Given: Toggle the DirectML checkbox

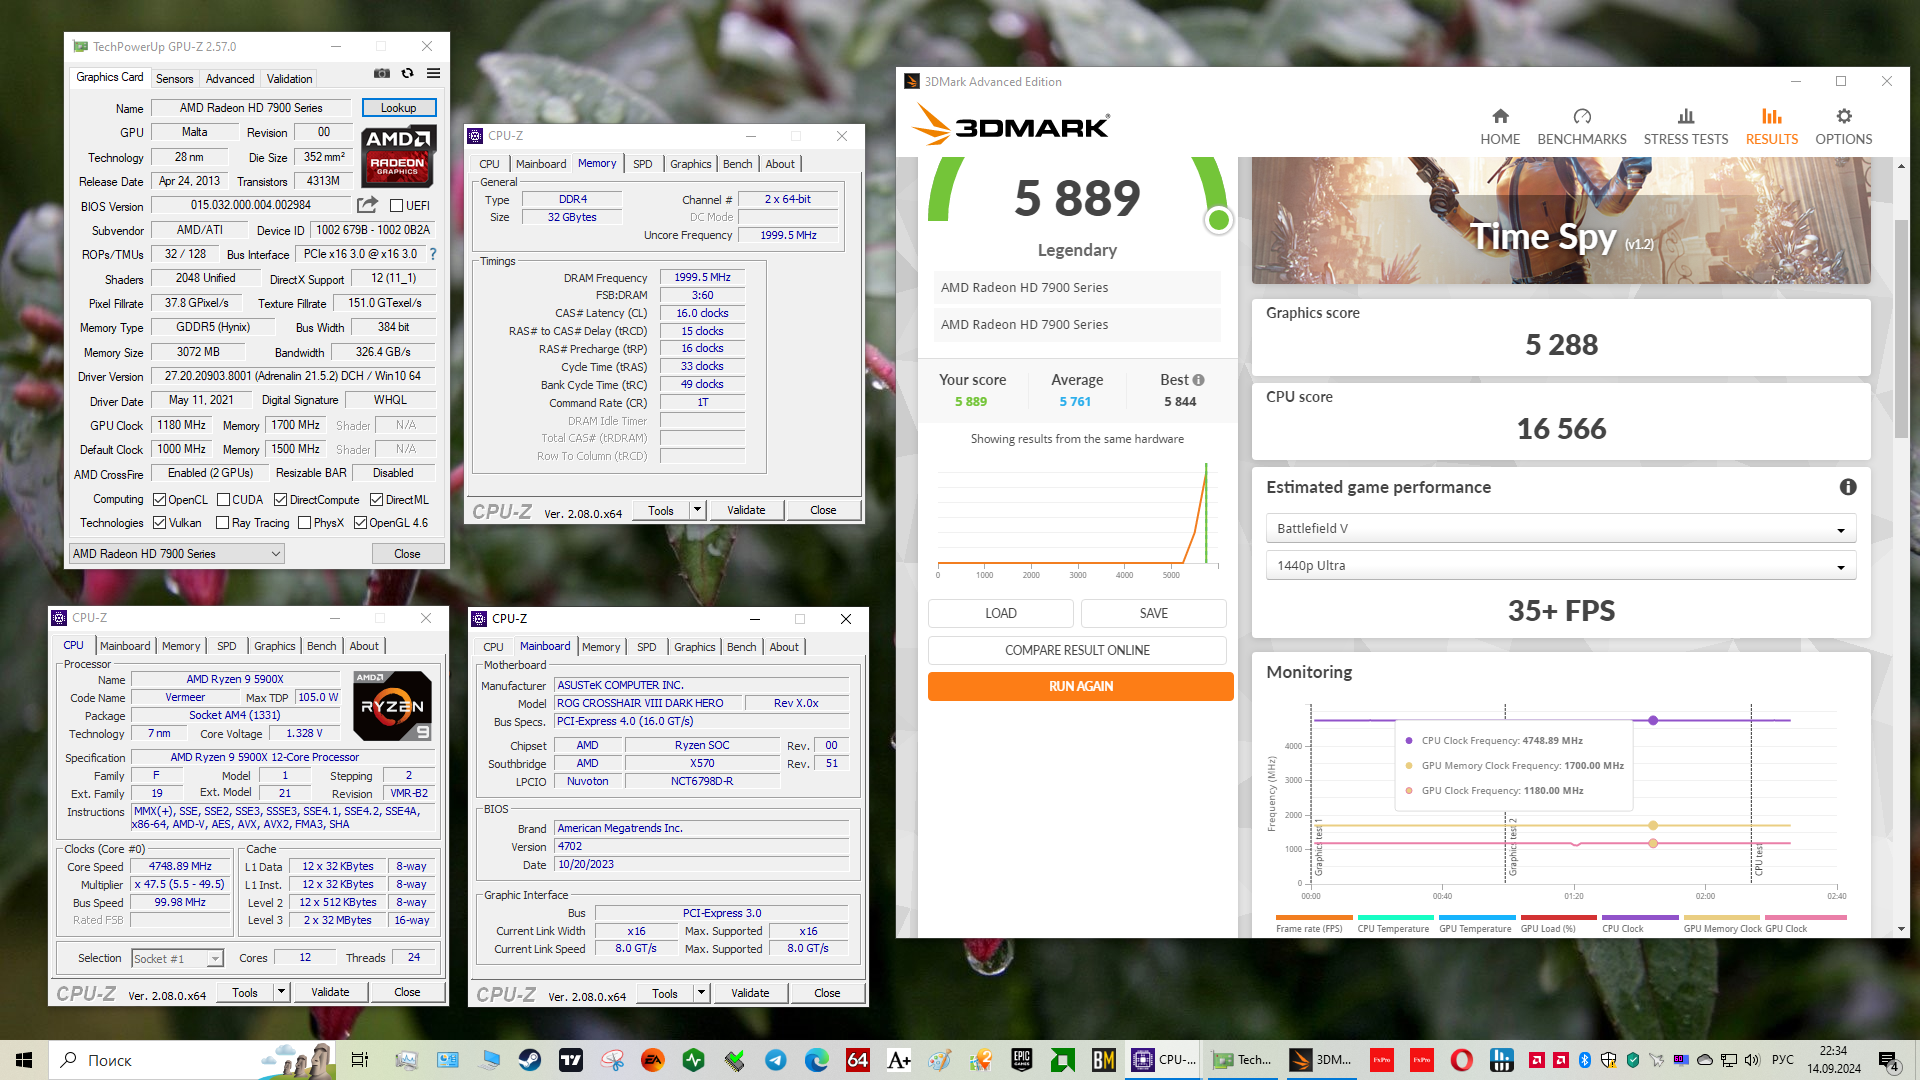Looking at the screenshot, I should pyautogui.click(x=377, y=500).
